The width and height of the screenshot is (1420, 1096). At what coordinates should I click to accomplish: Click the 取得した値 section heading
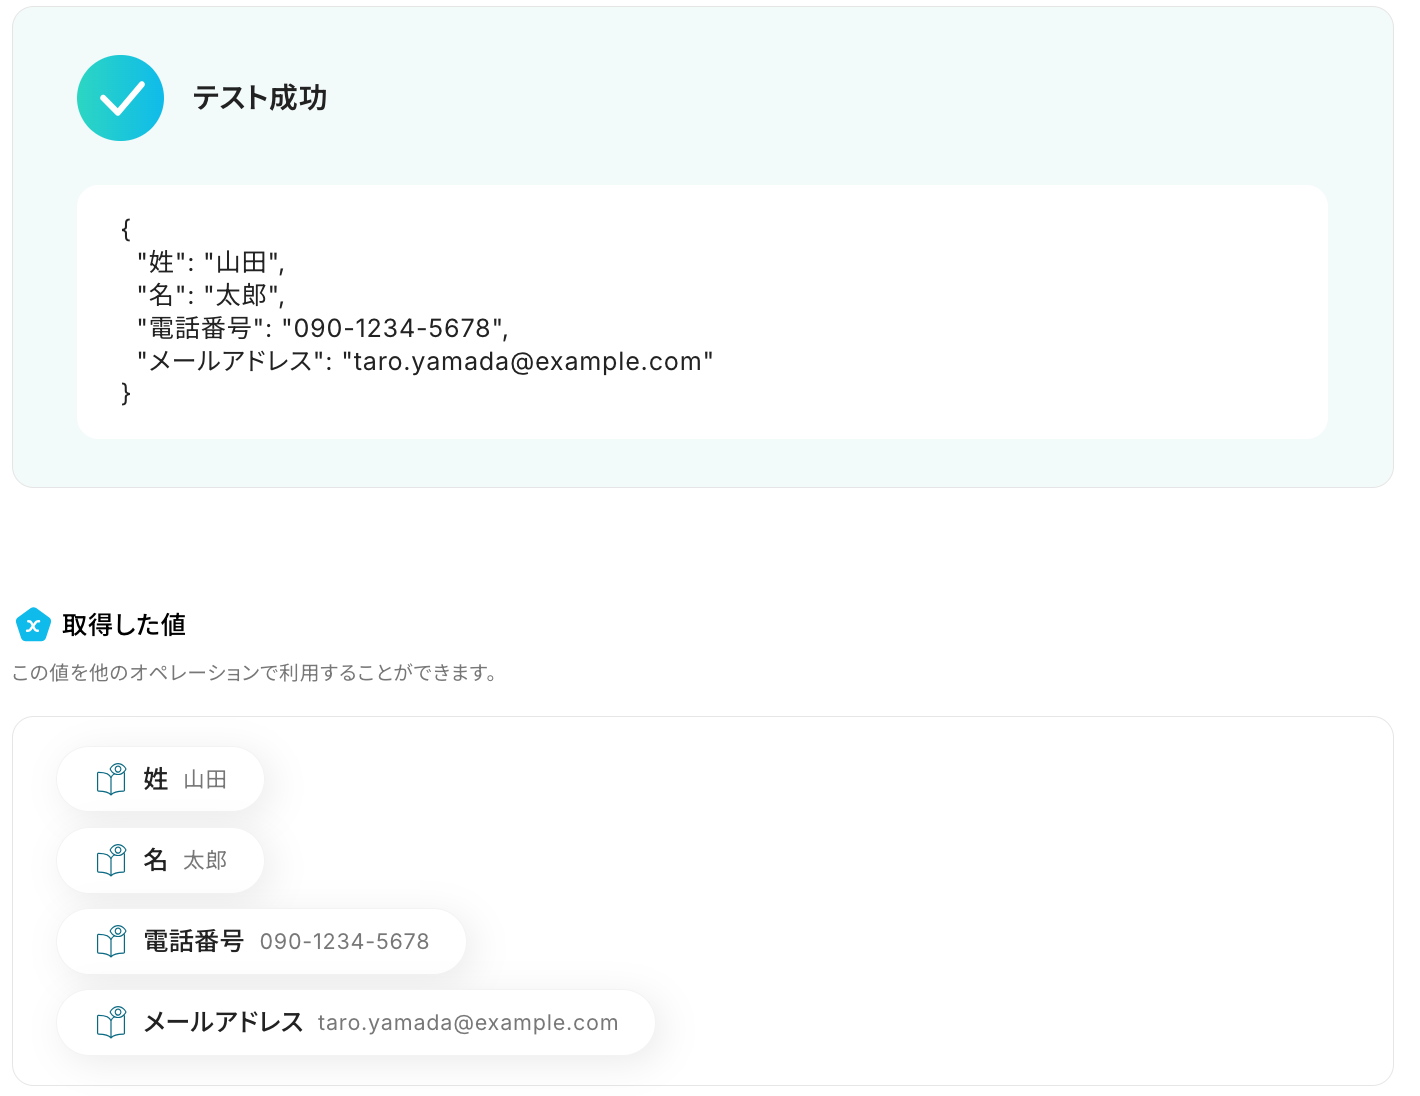[124, 625]
